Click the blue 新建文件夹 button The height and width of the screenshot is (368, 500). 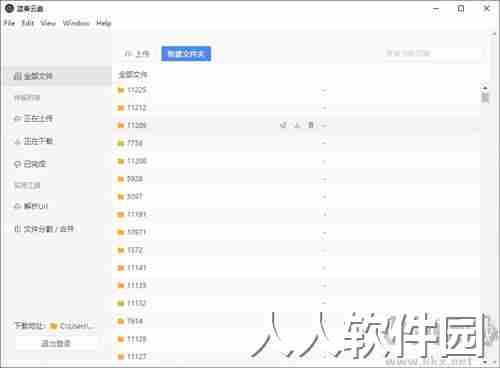pyautogui.click(x=186, y=54)
